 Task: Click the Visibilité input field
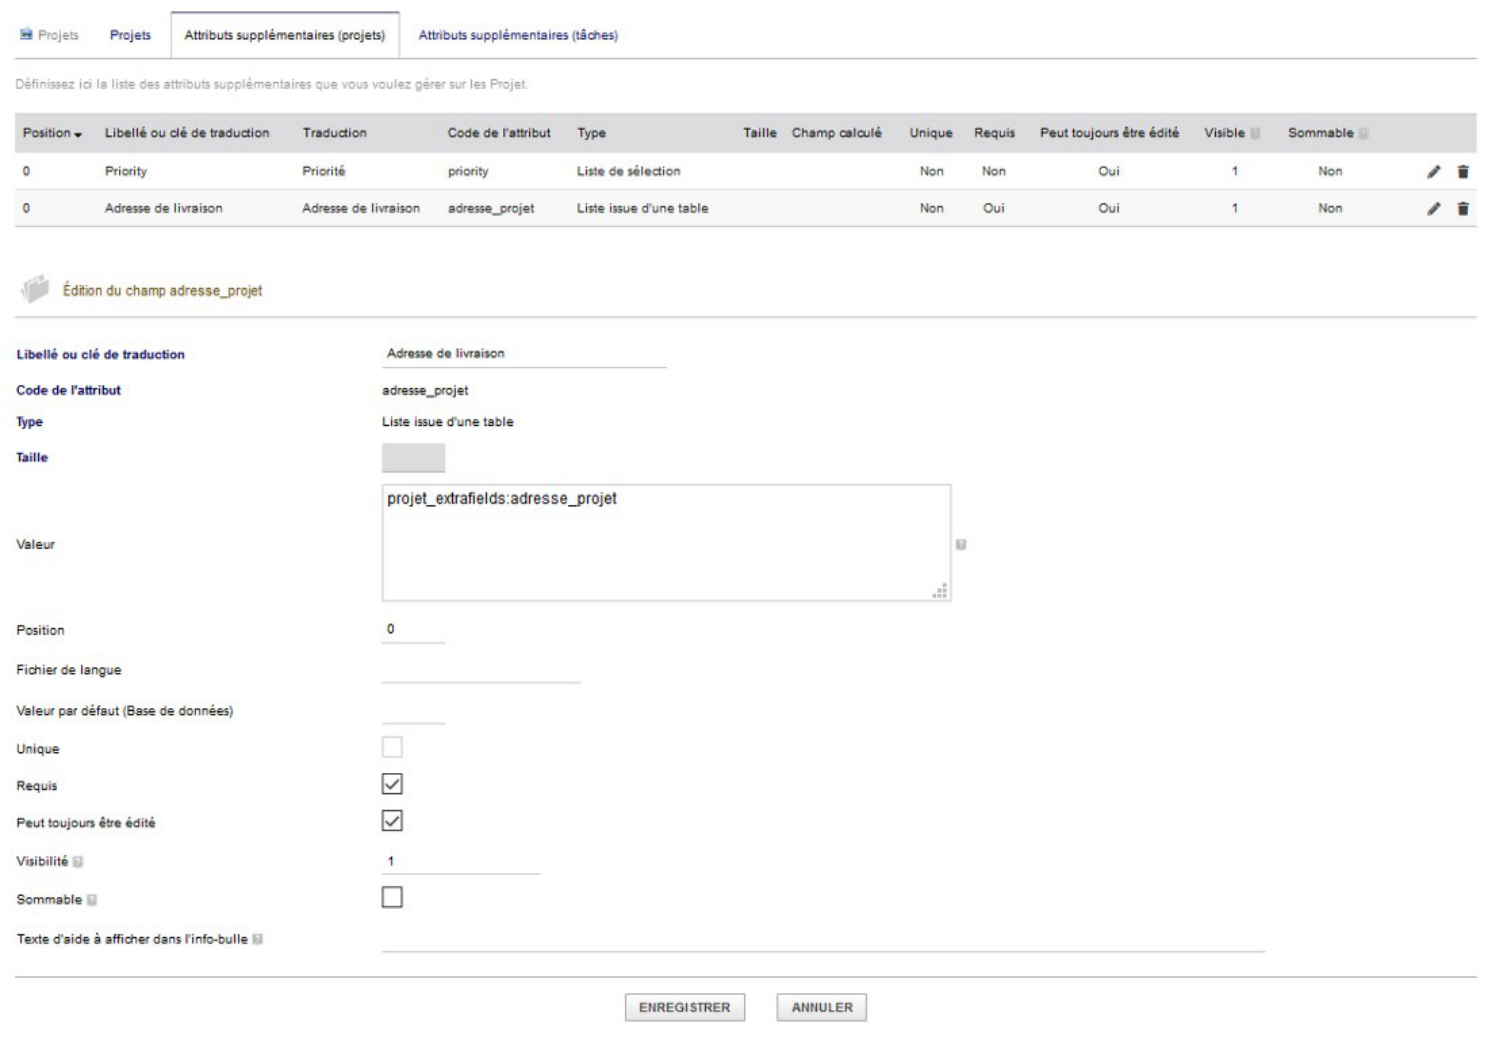click(x=461, y=861)
